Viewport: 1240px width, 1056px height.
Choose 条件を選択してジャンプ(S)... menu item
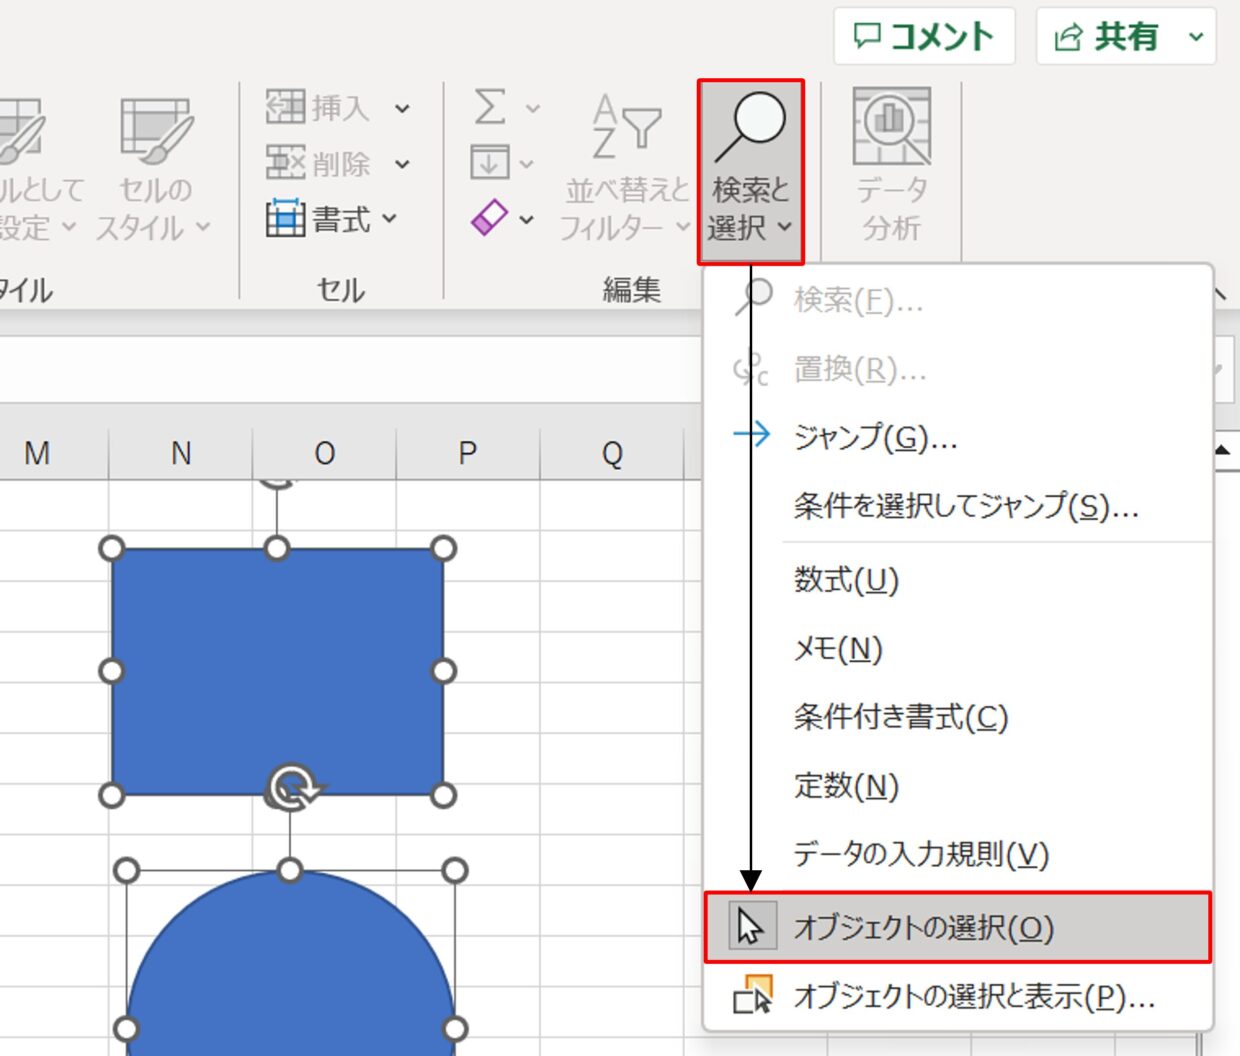958,506
